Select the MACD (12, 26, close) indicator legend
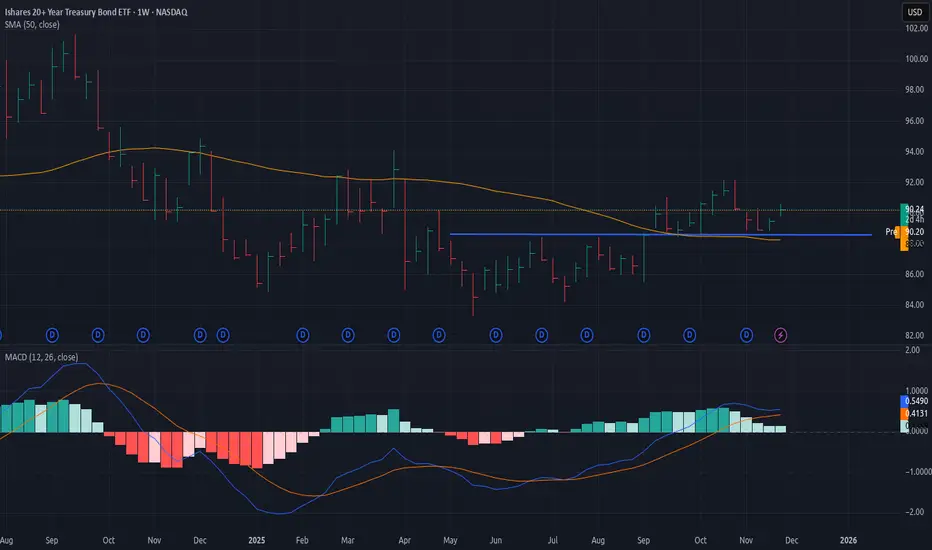 42,357
